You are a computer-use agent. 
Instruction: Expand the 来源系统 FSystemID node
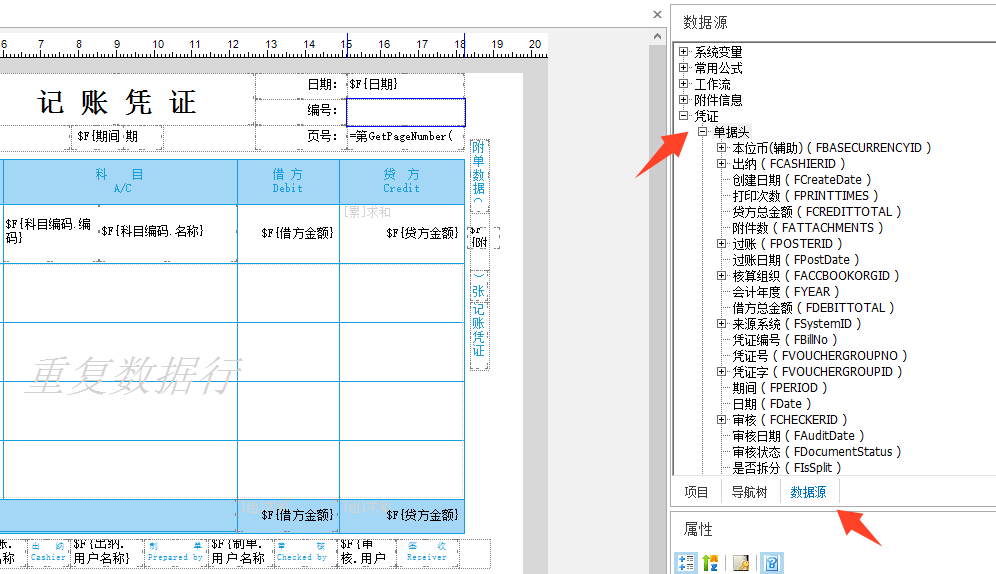pos(722,323)
